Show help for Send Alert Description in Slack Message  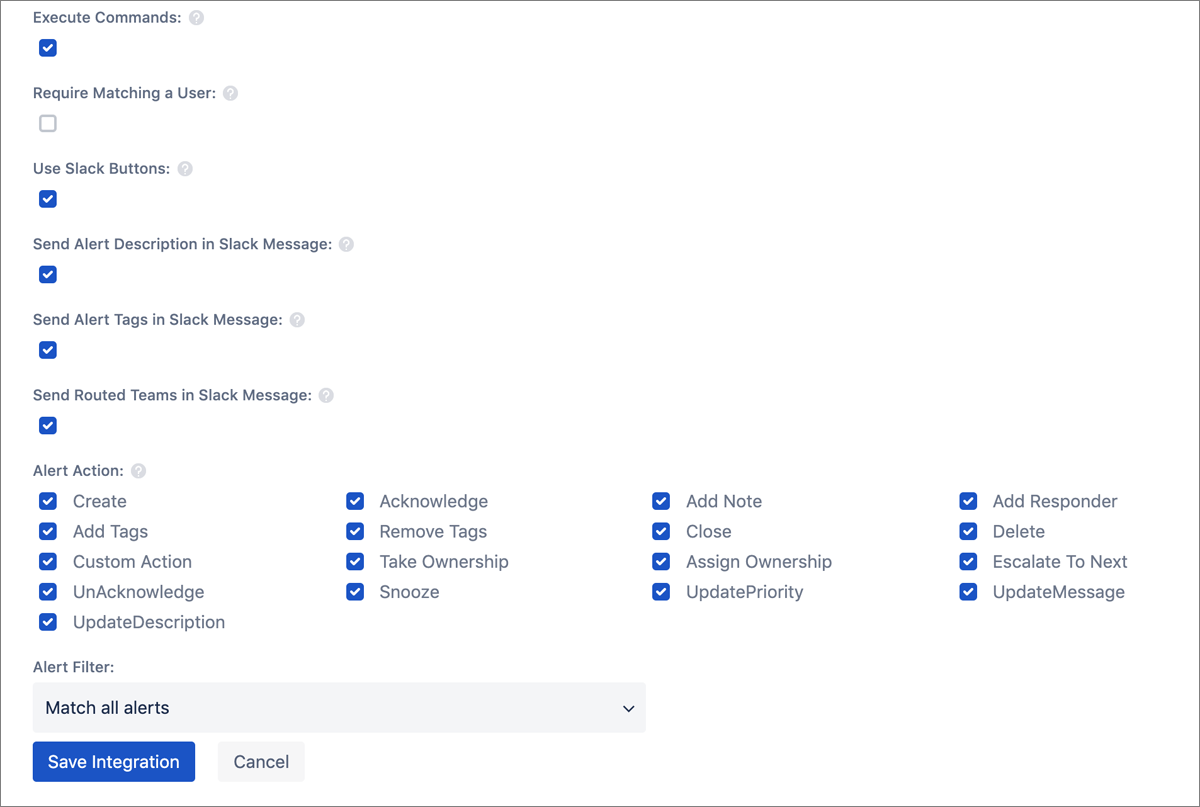pos(346,244)
